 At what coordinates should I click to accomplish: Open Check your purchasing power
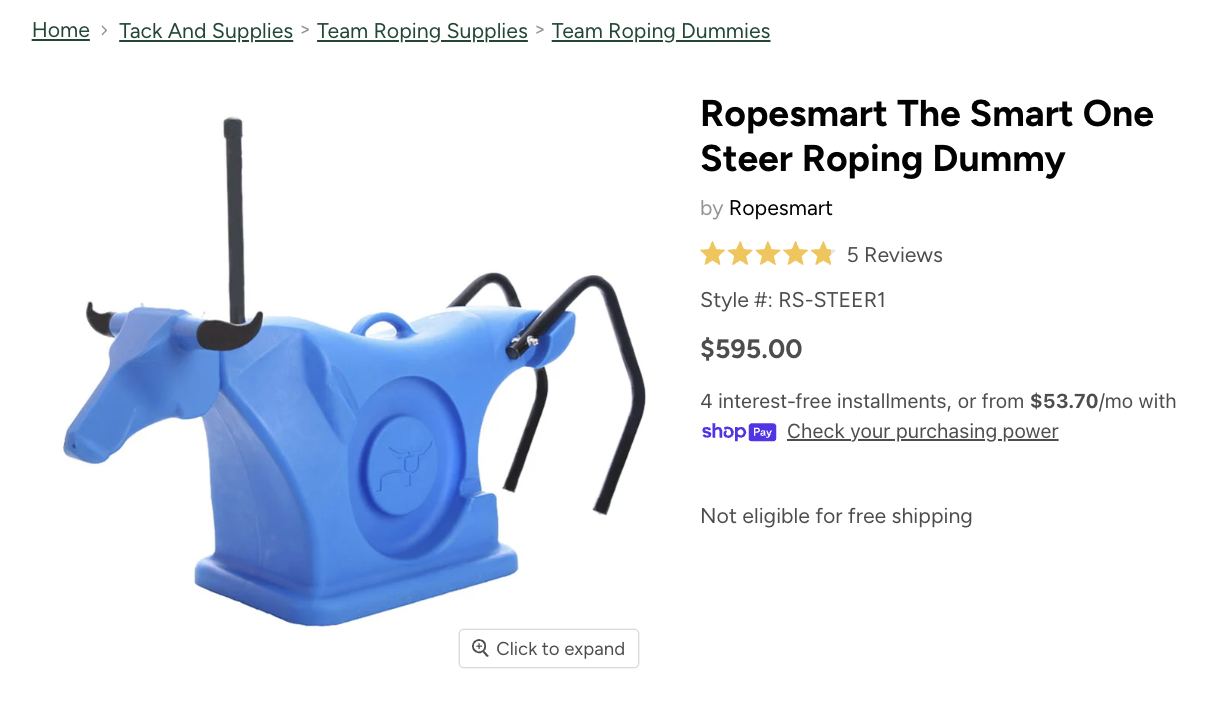pos(922,431)
